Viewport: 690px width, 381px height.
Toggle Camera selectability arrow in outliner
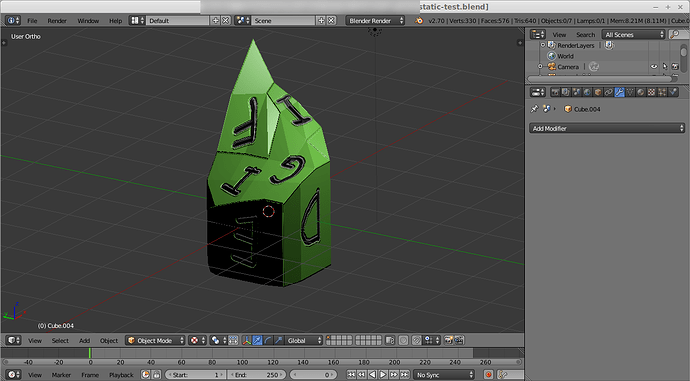point(664,66)
